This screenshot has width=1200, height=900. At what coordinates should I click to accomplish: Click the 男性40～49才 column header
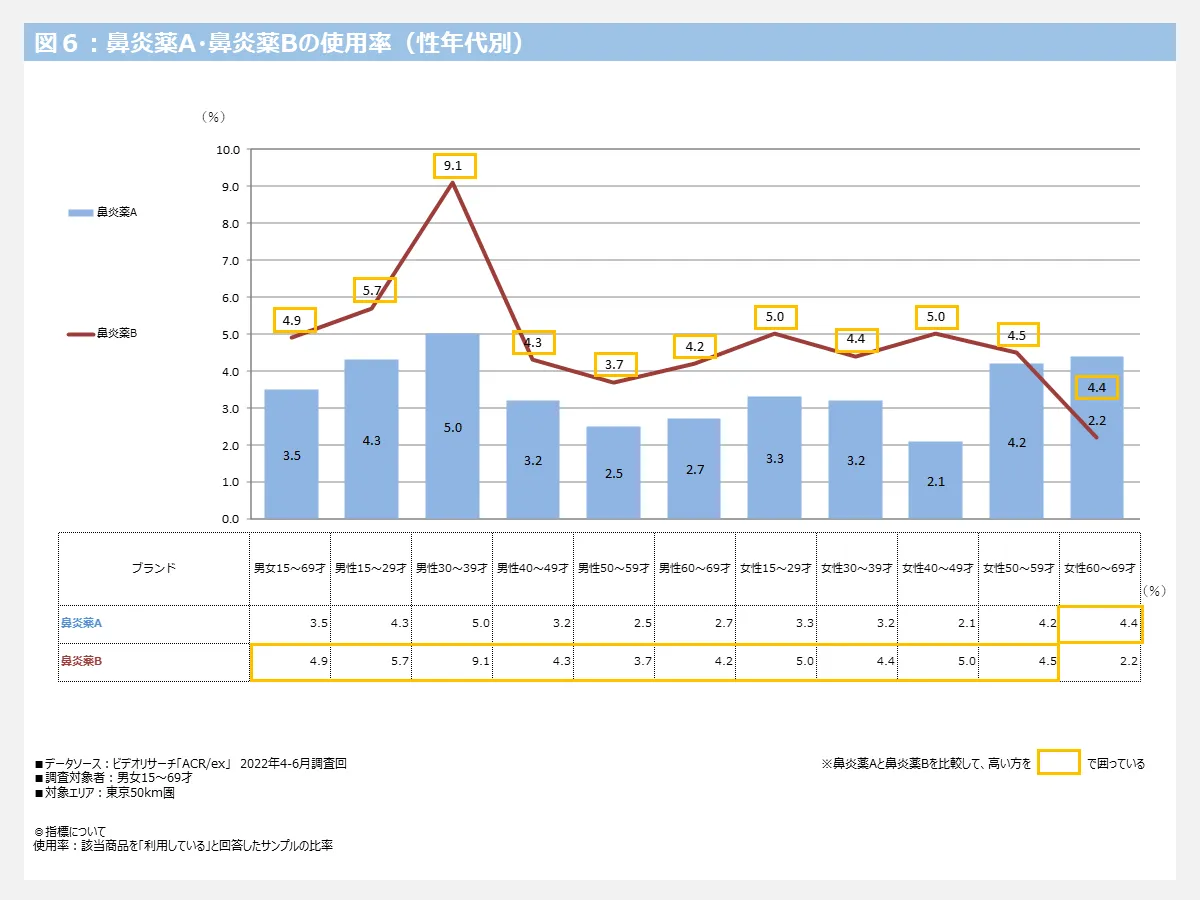[532, 568]
